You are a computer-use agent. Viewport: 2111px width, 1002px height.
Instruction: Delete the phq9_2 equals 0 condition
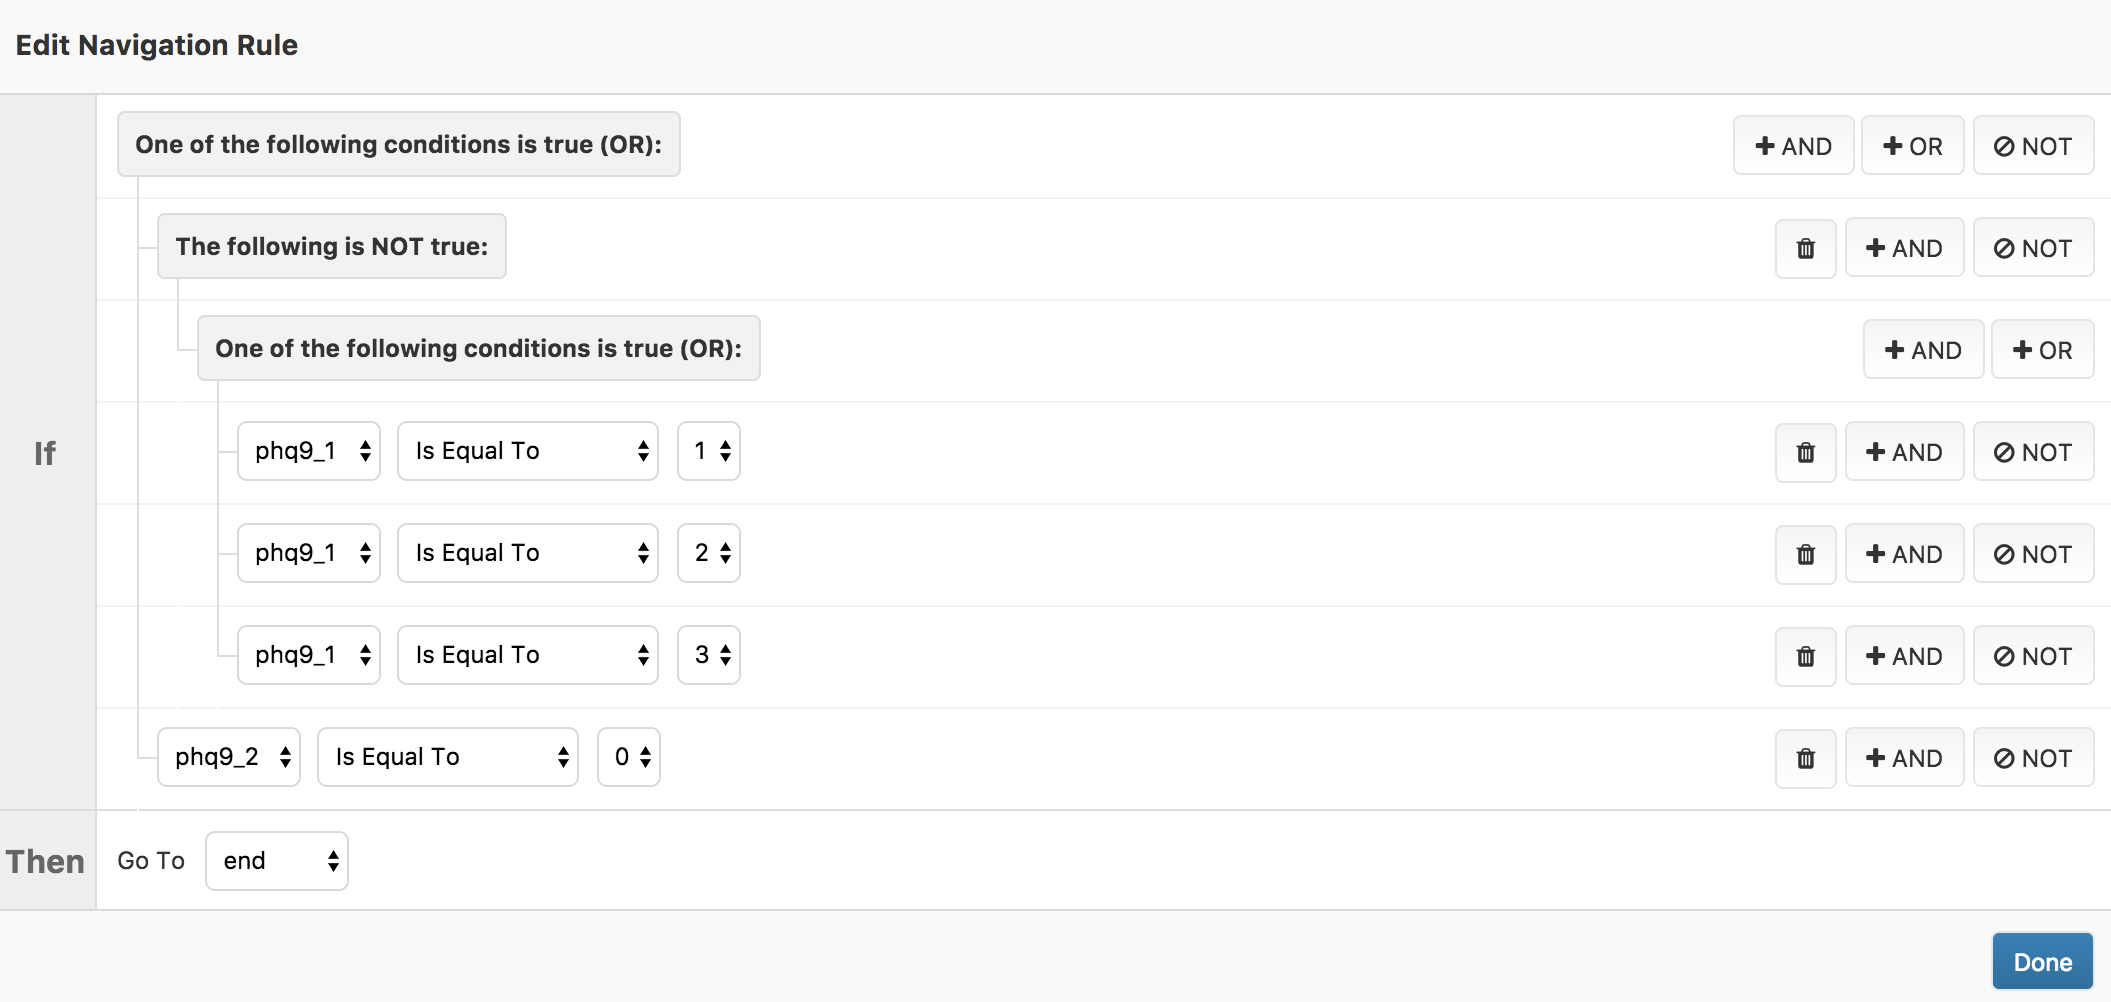(1805, 759)
